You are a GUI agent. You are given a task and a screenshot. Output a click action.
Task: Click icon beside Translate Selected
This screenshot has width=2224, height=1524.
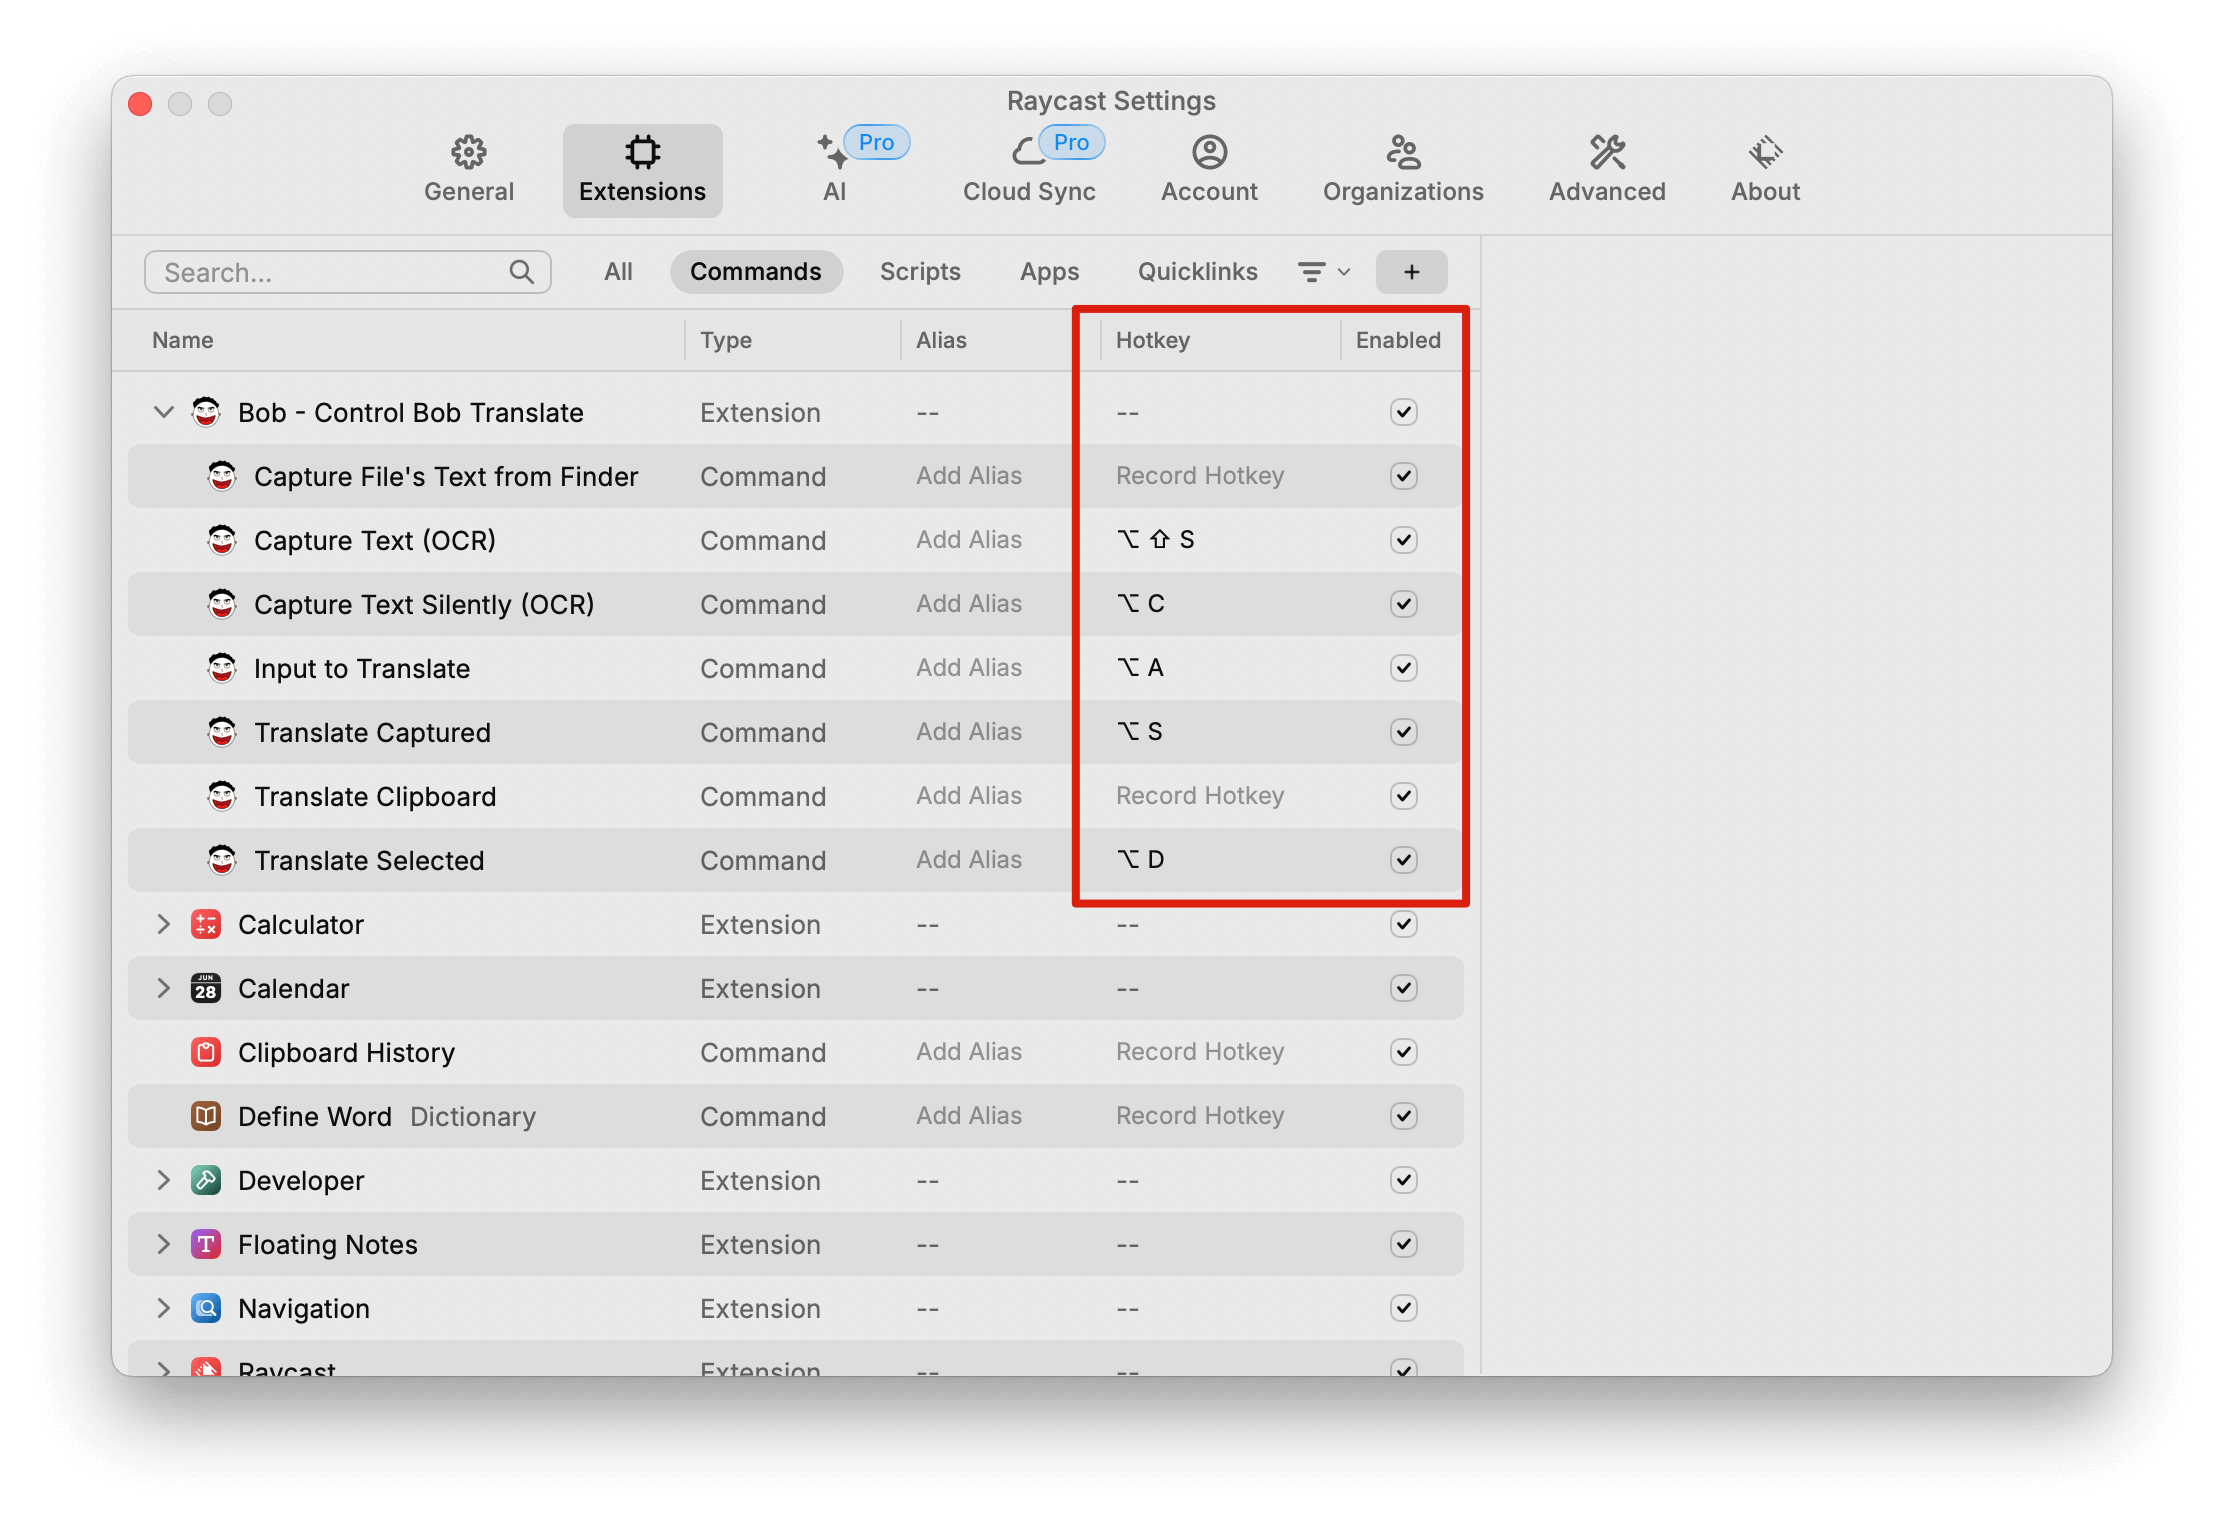222,860
